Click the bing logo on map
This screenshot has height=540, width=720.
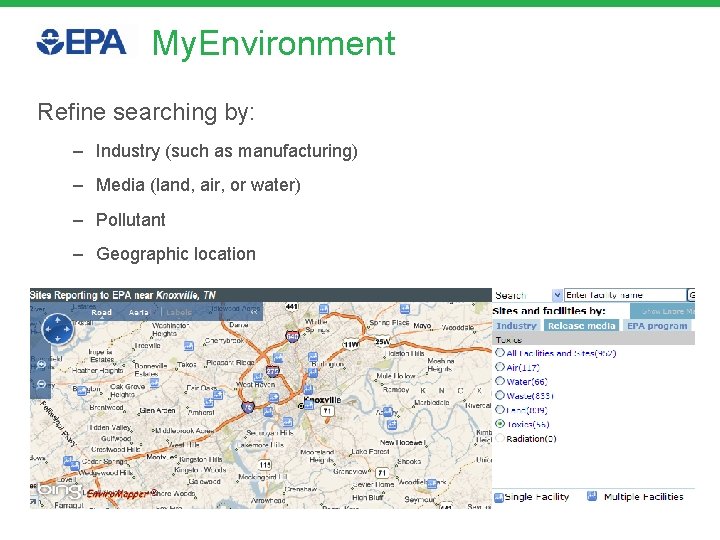point(60,490)
